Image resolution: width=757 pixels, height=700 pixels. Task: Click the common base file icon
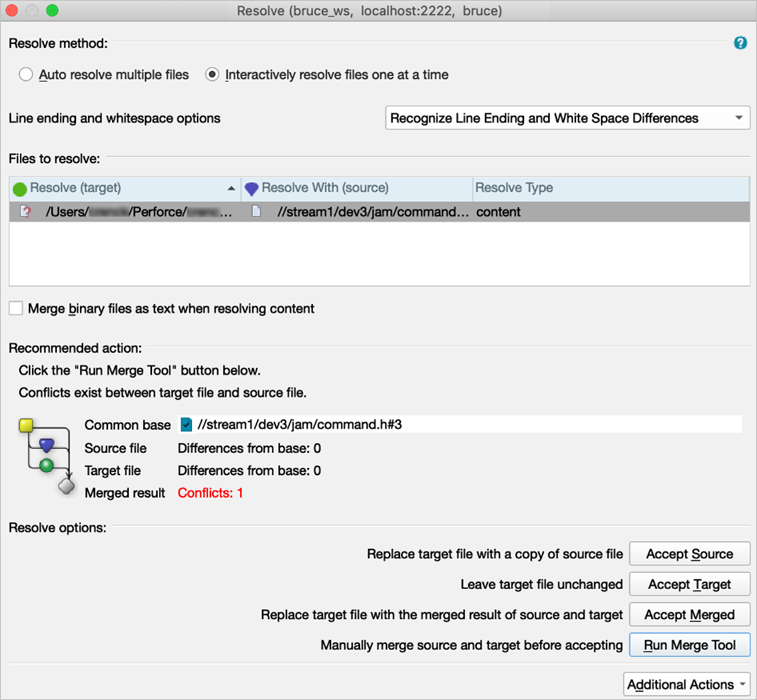click(186, 424)
